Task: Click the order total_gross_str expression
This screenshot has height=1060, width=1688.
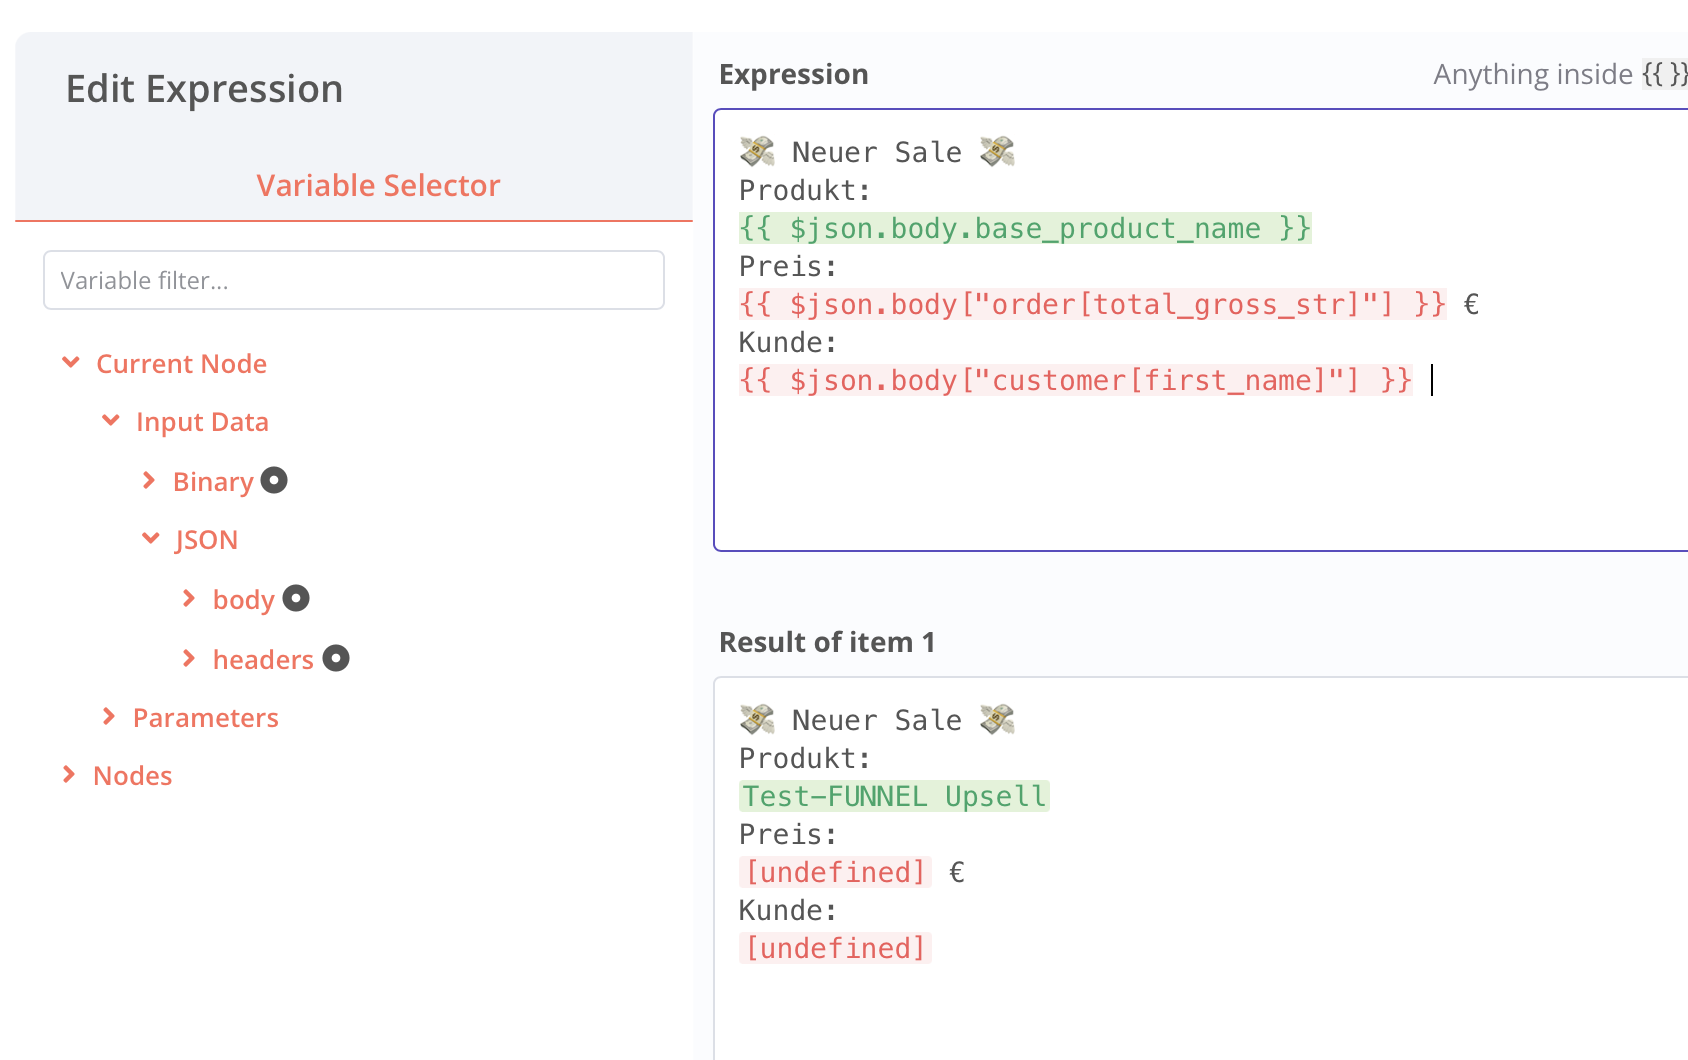Action: pos(1091,305)
